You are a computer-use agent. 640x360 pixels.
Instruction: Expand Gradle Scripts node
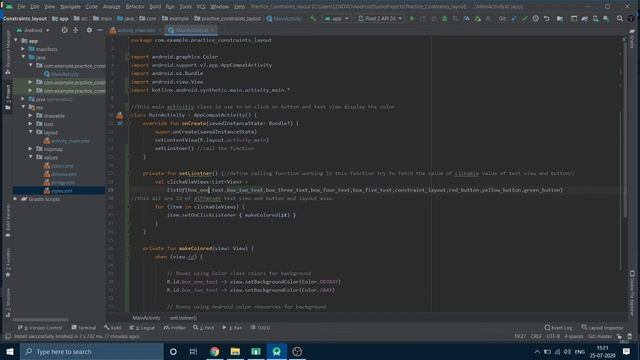pyautogui.click(x=16, y=199)
